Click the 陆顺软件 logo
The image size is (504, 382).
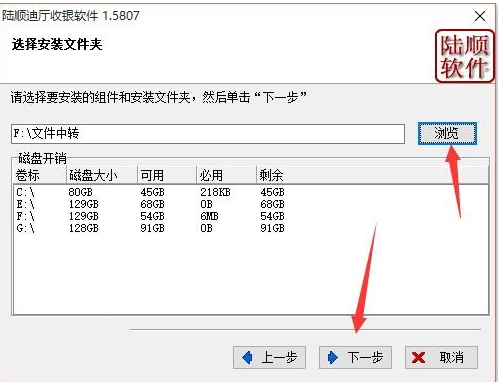(465, 56)
